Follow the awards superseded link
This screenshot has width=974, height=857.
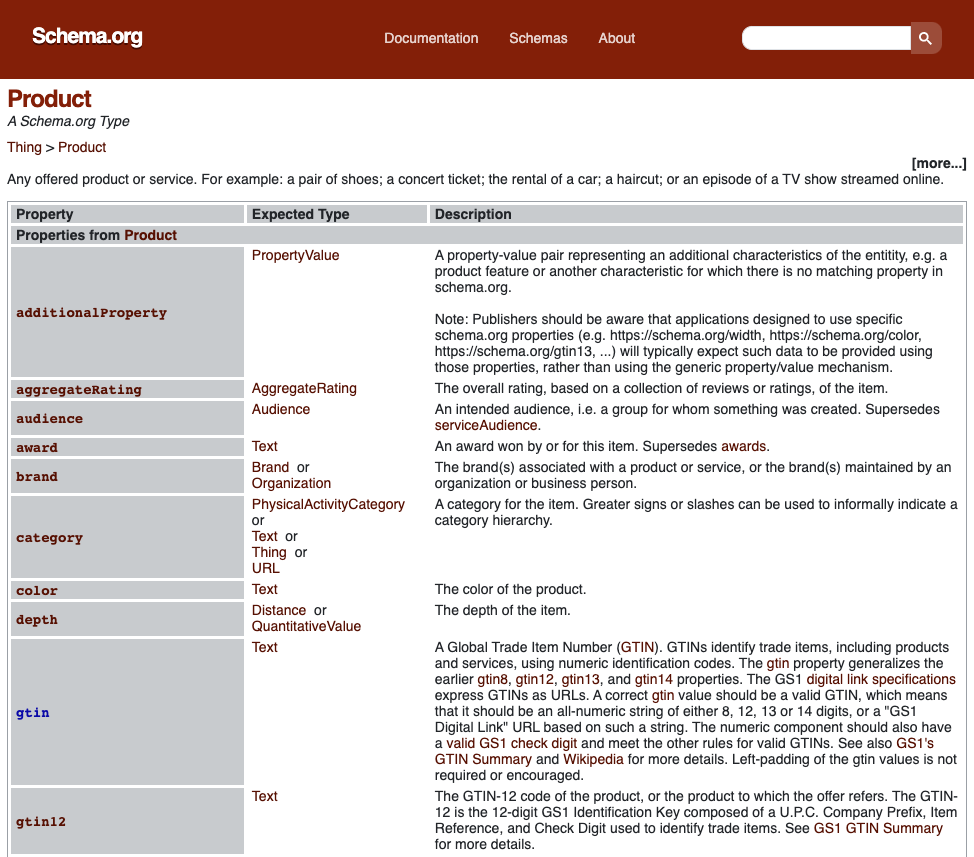(744, 446)
